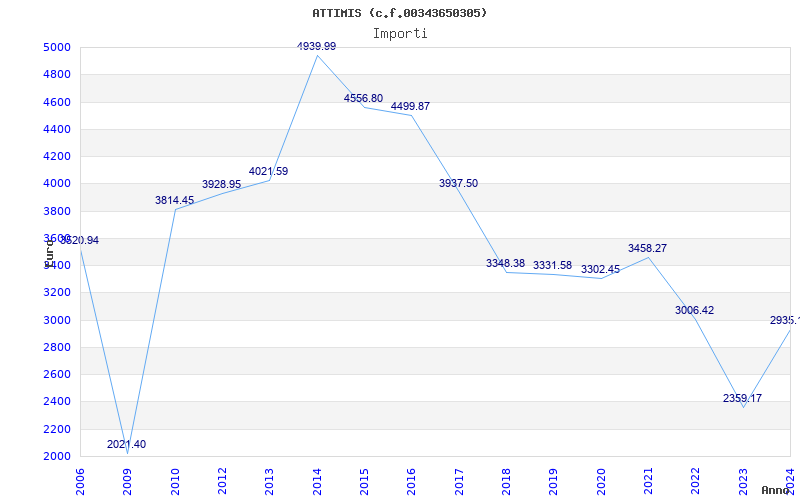Click y-axis value 4400
This screenshot has width=800, height=500.
click(x=57, y=129)
